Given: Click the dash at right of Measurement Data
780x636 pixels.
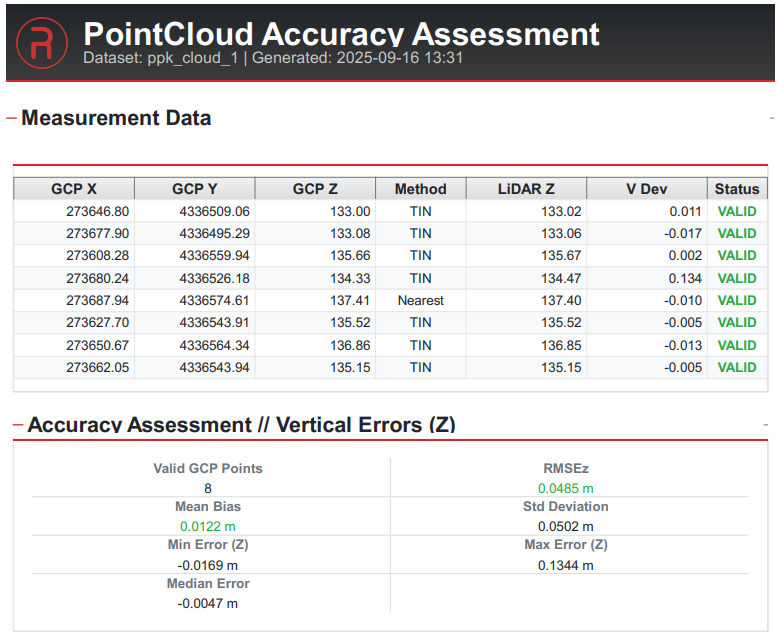Looking at the screenshot, I should coord(771,118).
